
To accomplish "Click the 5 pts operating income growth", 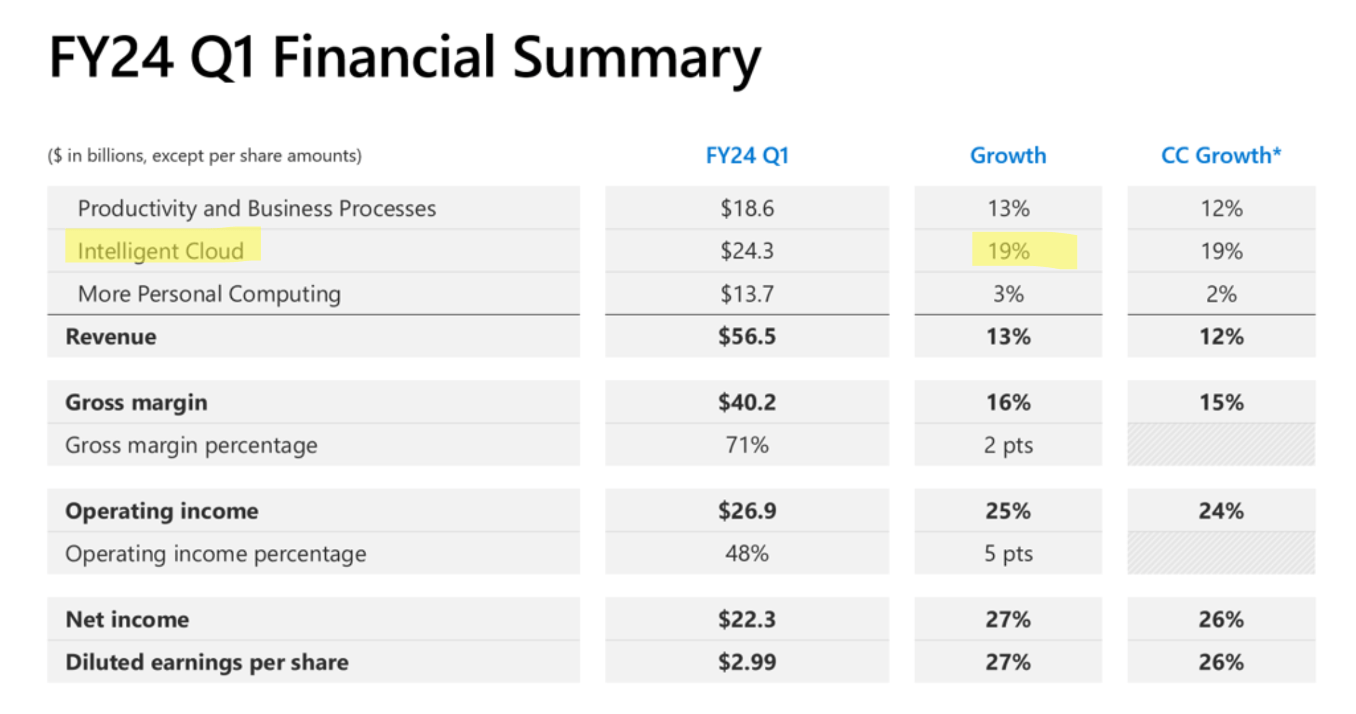I will click(x=1007, y=554).
